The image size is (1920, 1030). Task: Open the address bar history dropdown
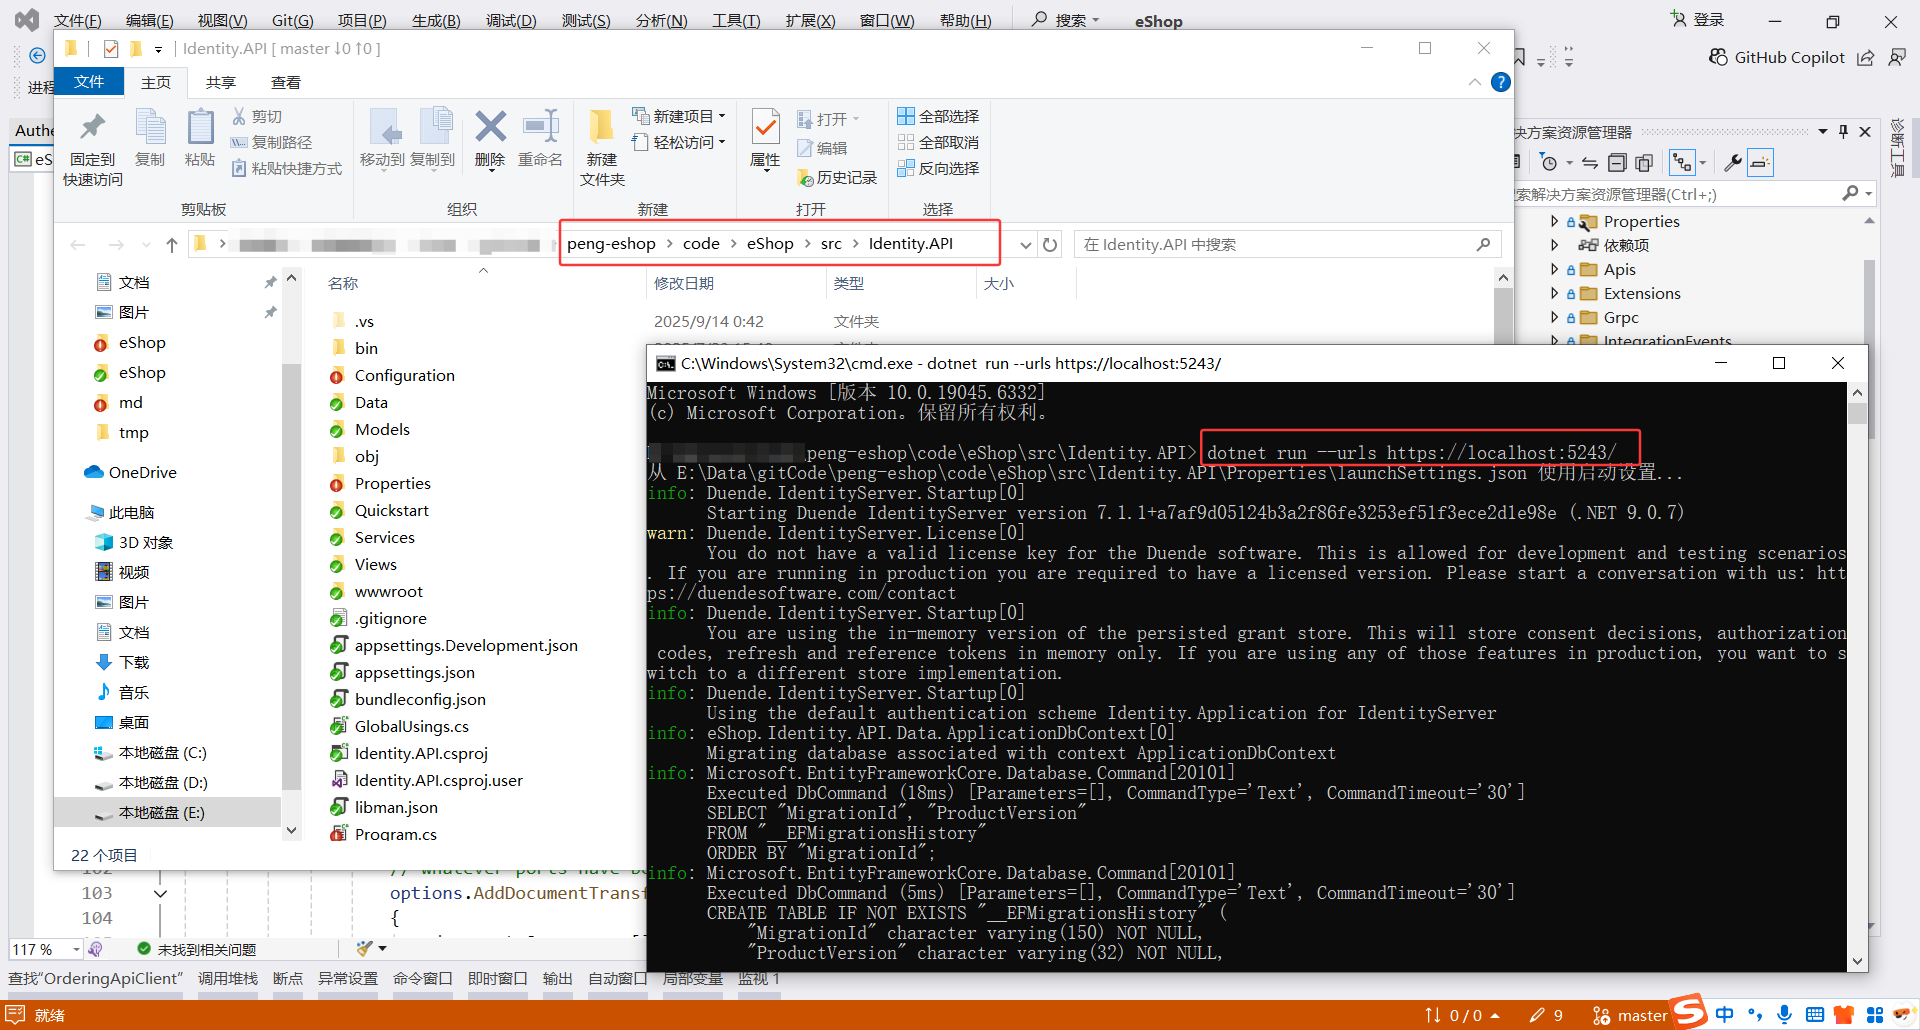coord(1025,245)
